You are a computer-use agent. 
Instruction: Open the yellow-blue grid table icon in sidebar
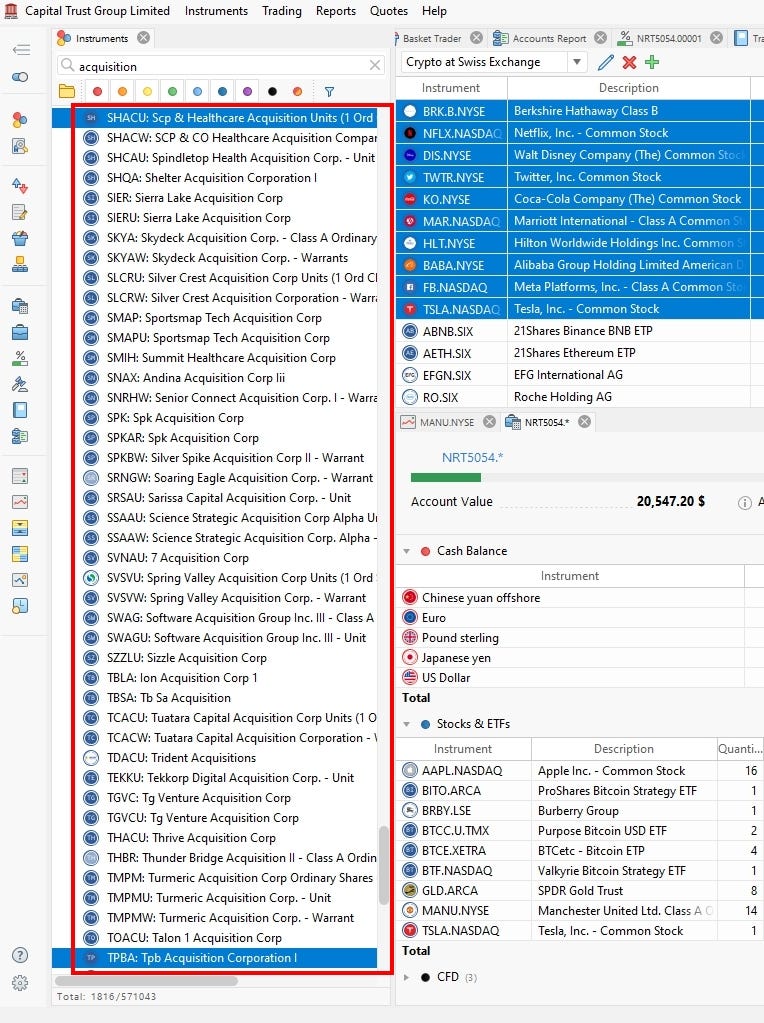pos(20,554)
